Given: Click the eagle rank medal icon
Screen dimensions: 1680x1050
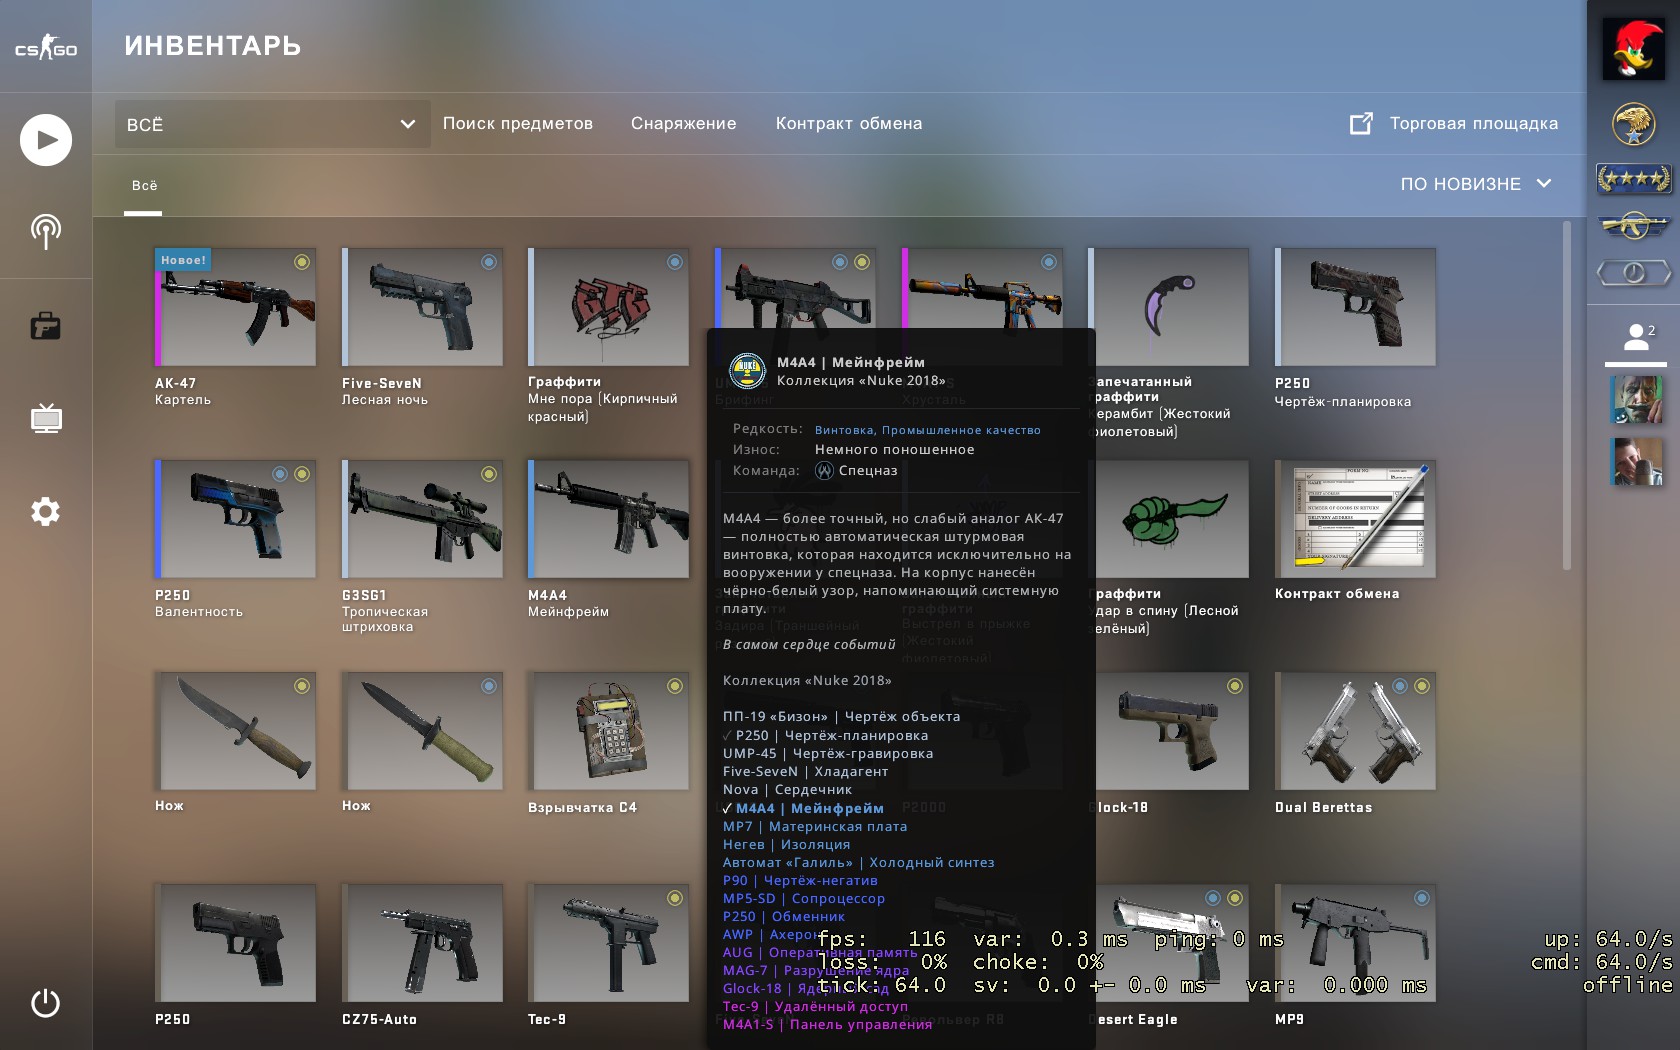Looking at the screenshot, I should 1633,125.
